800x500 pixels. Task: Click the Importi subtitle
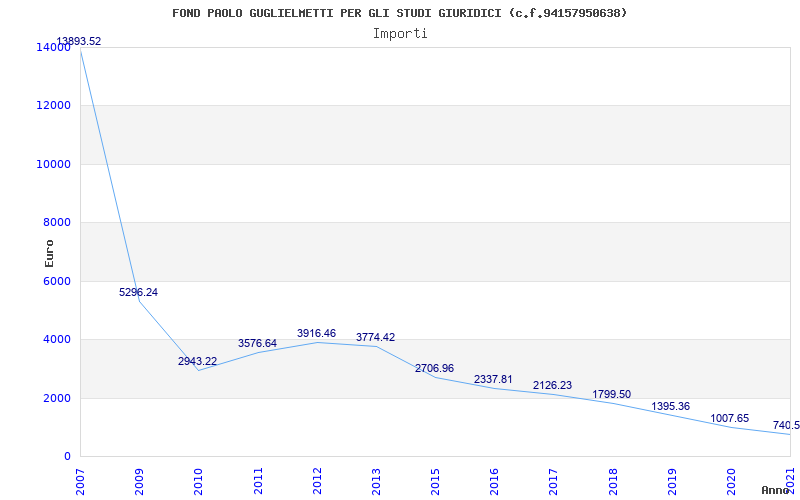pyautogui.click(x=400, y=34)
